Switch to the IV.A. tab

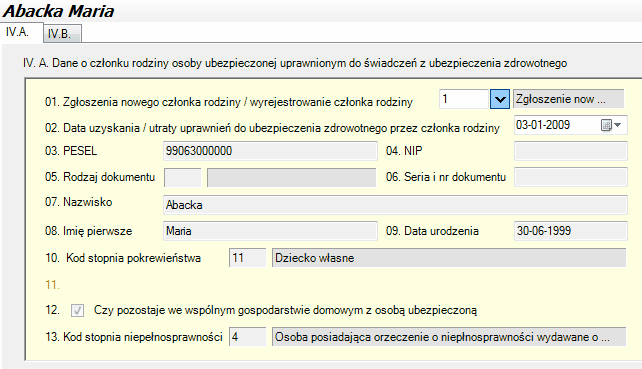(22, 32)
